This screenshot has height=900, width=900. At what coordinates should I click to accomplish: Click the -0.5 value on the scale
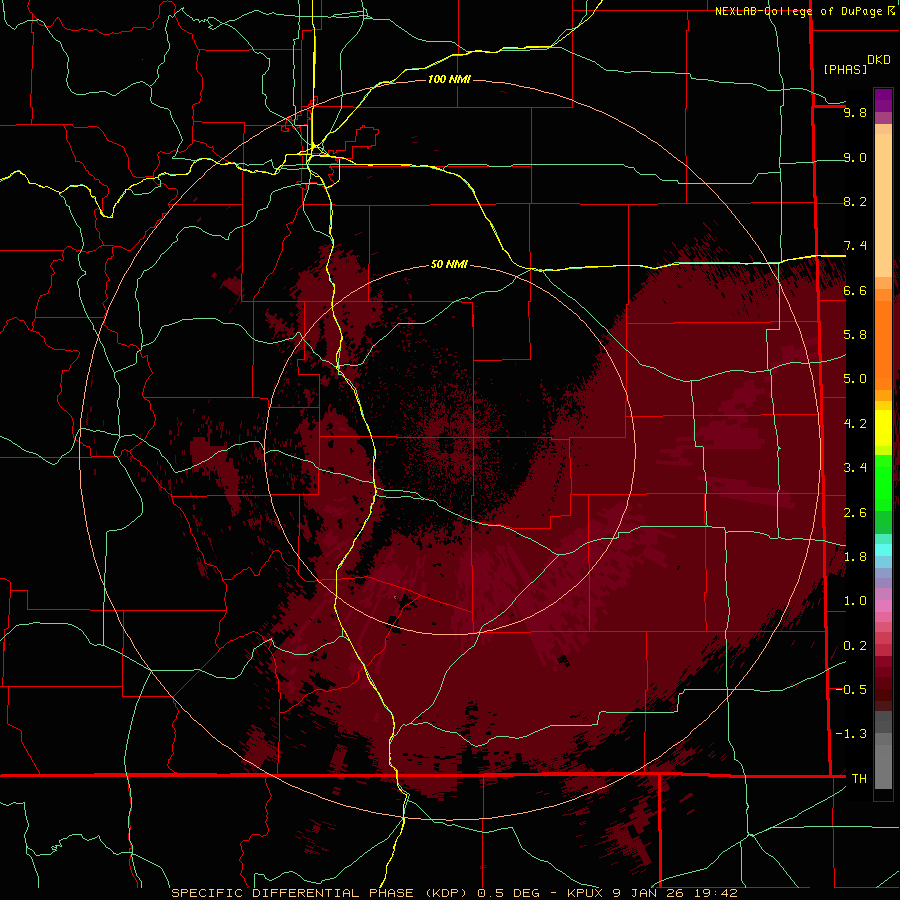[852, 689]
